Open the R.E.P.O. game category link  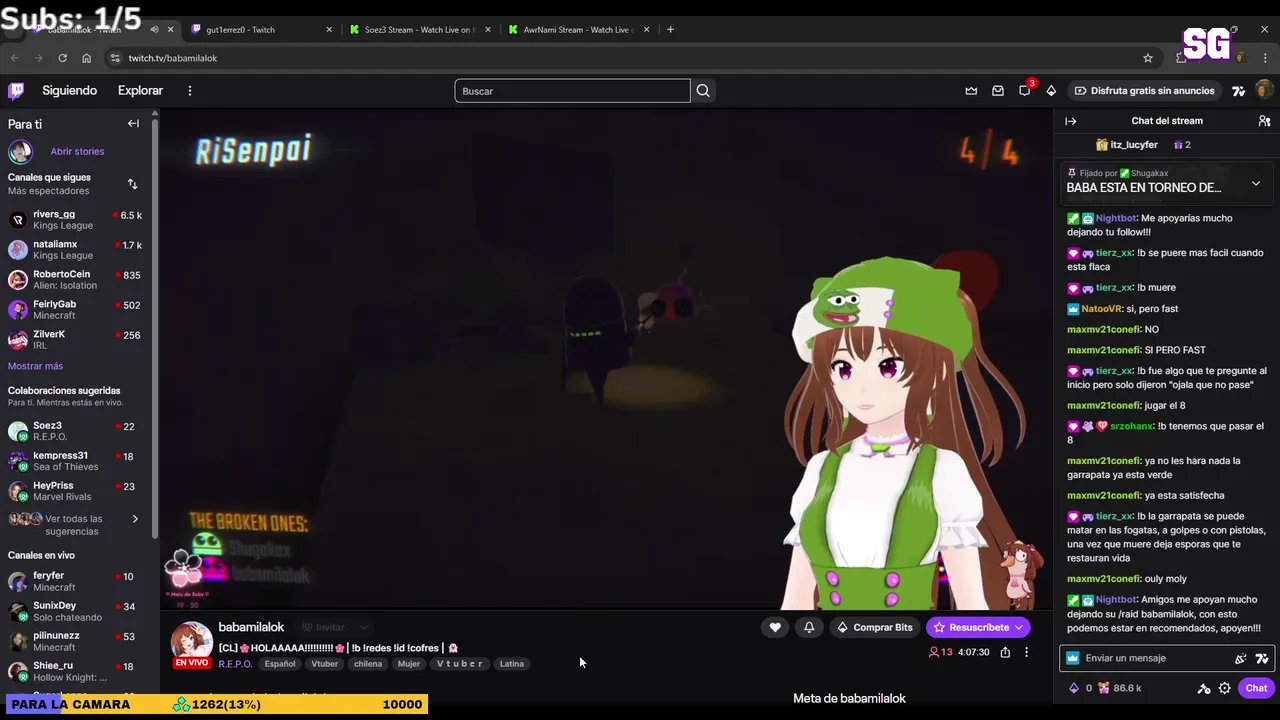point(235,664)
